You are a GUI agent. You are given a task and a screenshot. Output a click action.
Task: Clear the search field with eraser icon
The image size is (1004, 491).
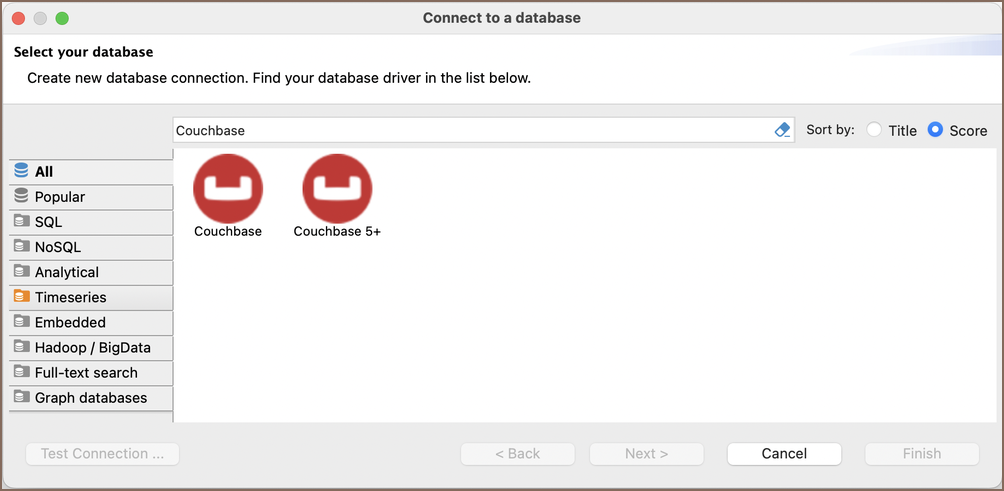(782, 130)
